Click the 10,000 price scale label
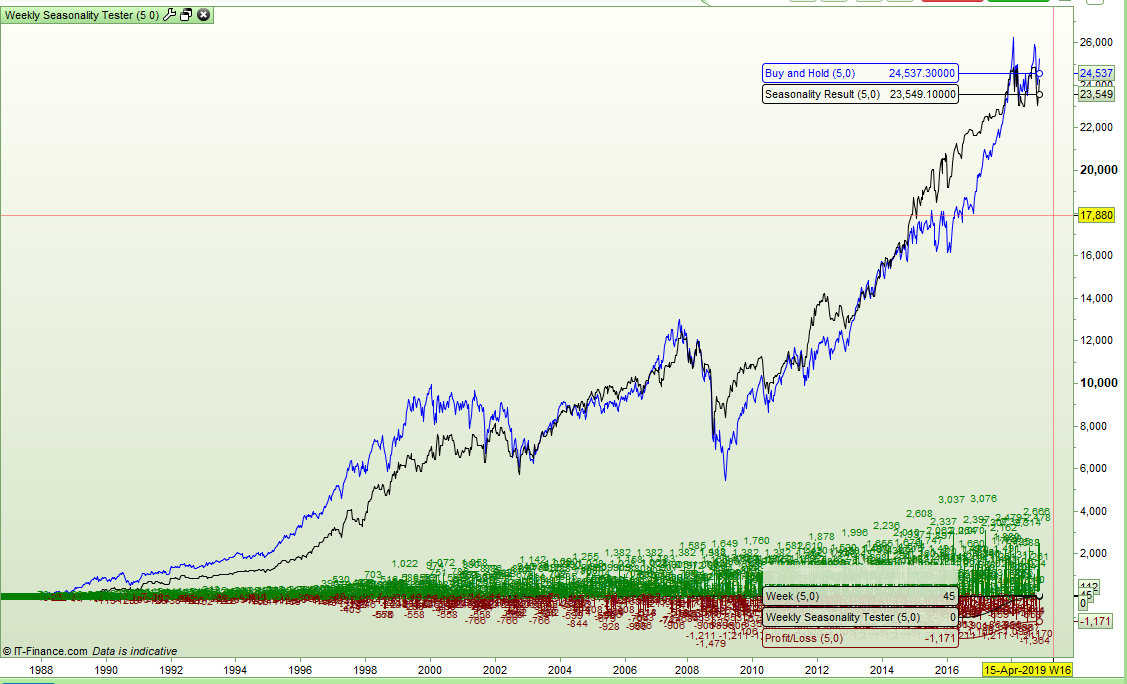 (1098, 383)
